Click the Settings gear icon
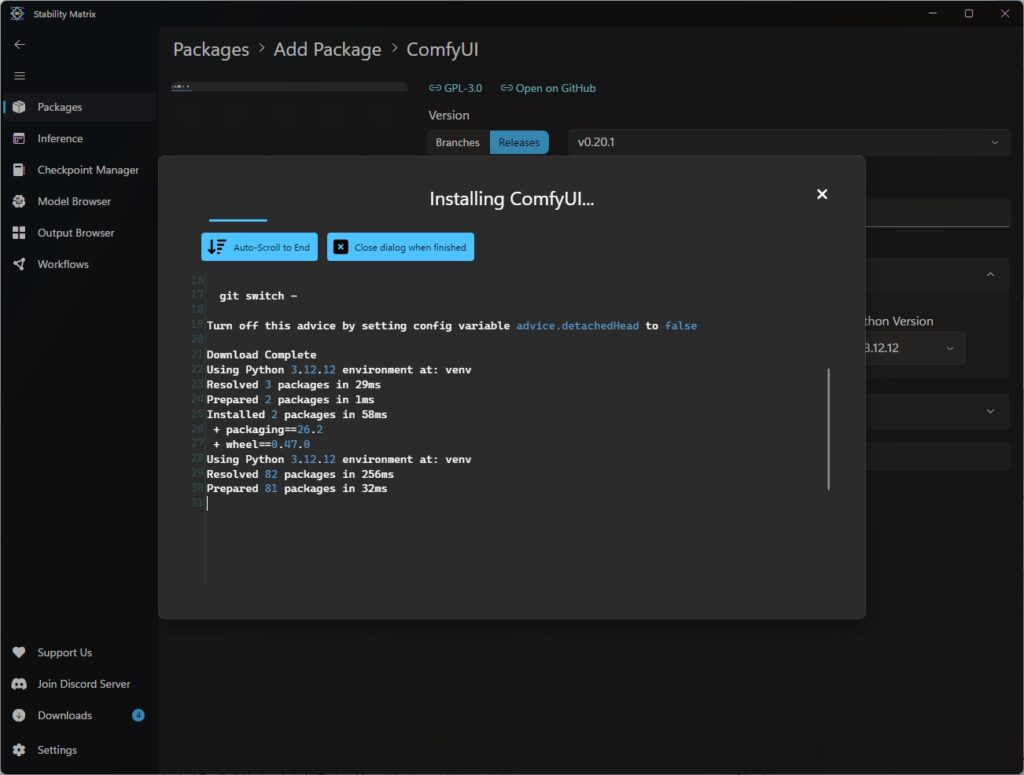Image resolution: width=1024 pixels, height=775 pixels. coord(19,750)
